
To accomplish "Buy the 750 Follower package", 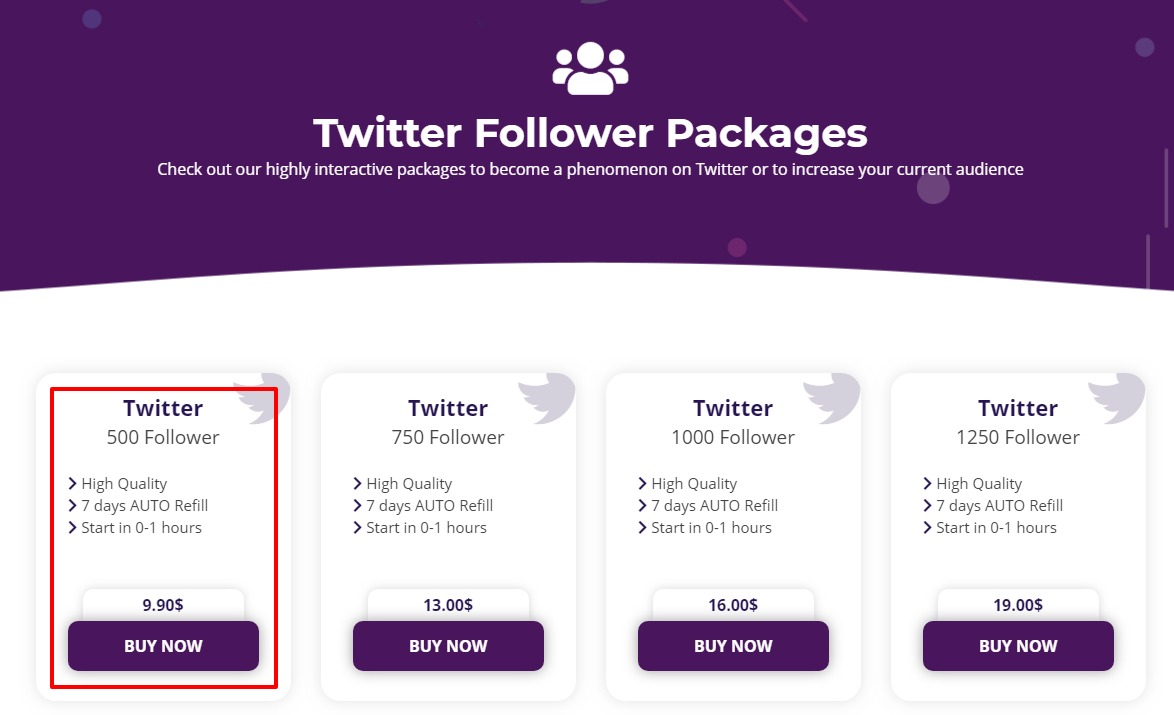I will (448, 645).
